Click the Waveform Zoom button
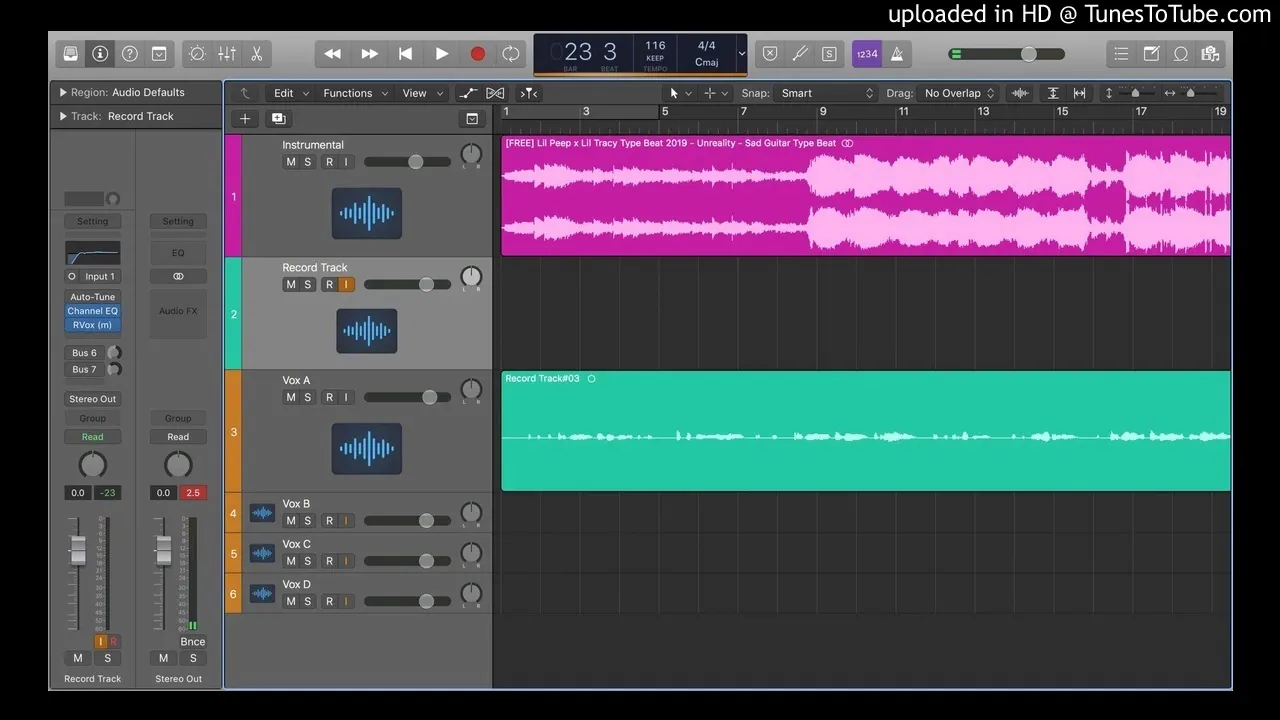The height and width of the screenshot is (720, 1280). [x=1020, y=93]
